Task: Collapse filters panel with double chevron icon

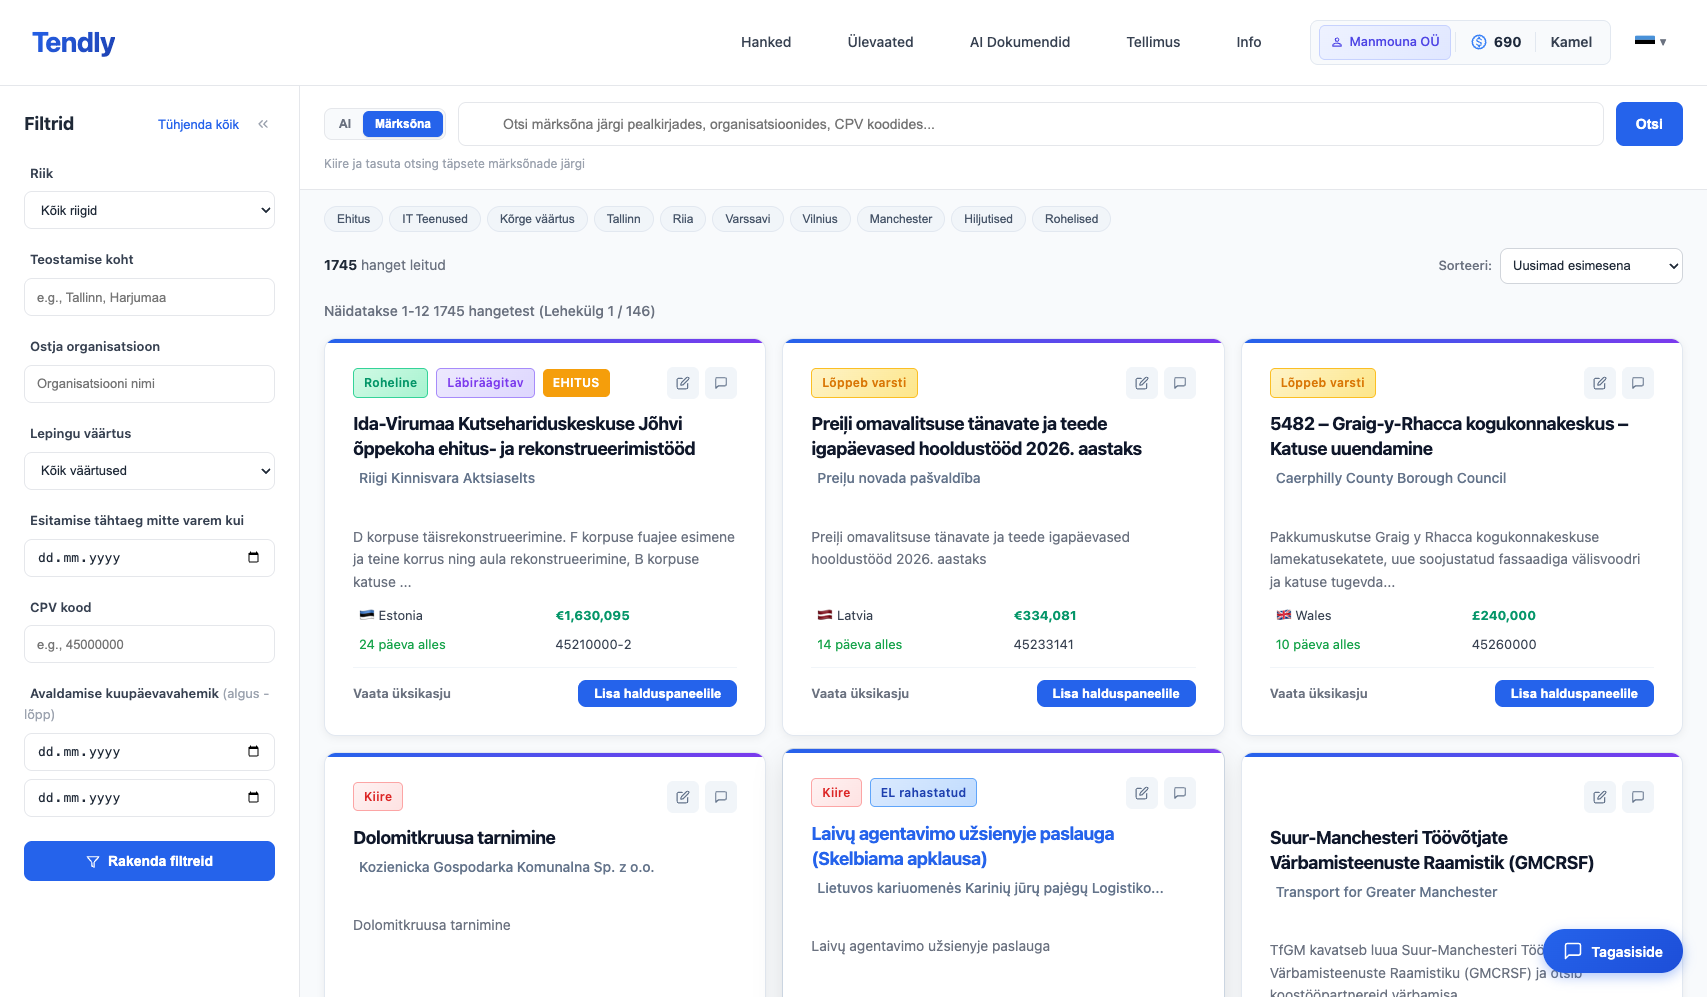Action: click(263, 124)
